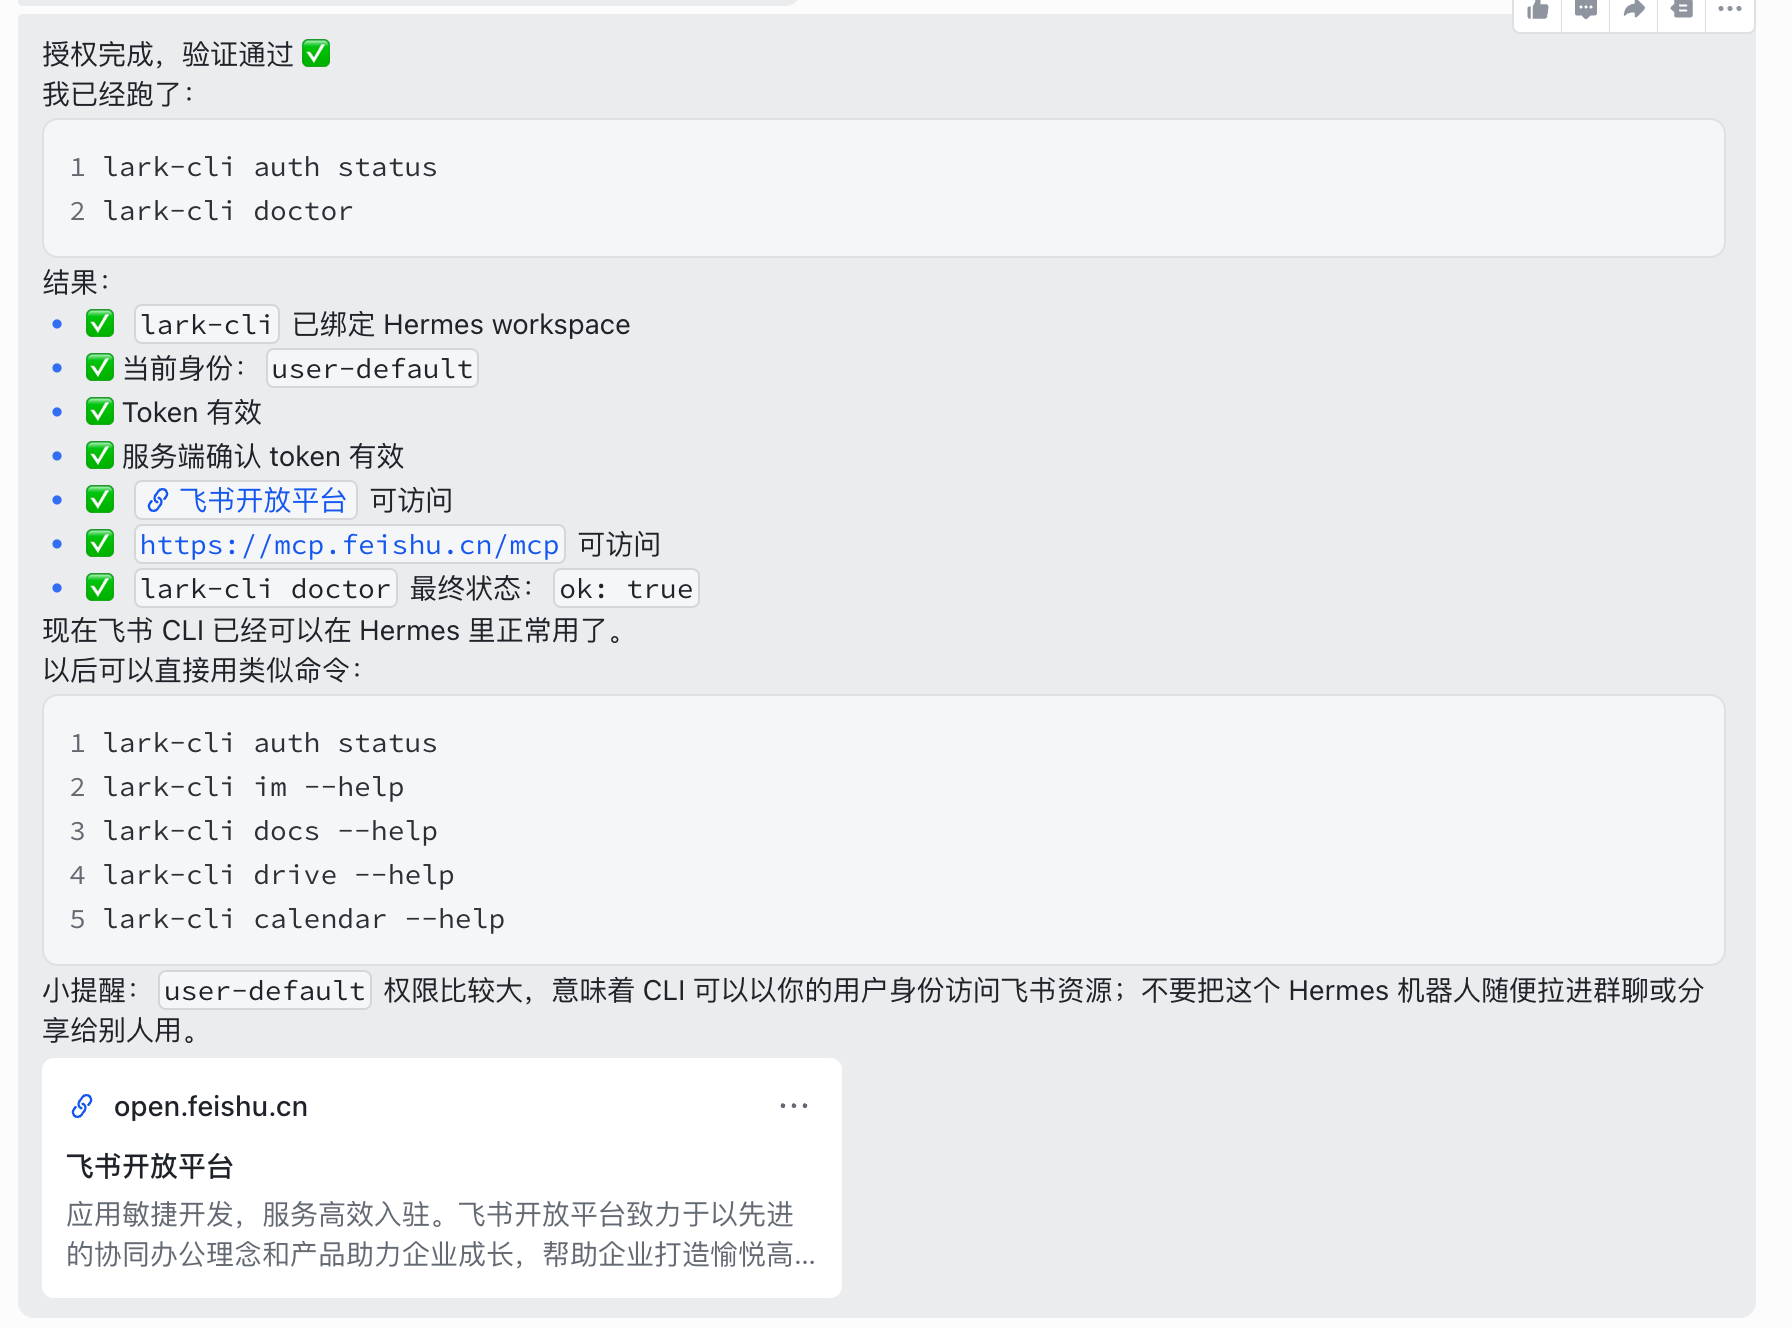Viewport: 1792px width, 1328px height.
Task: Click the 'user-default' chip after 小提醒
Action: (265, 990)
